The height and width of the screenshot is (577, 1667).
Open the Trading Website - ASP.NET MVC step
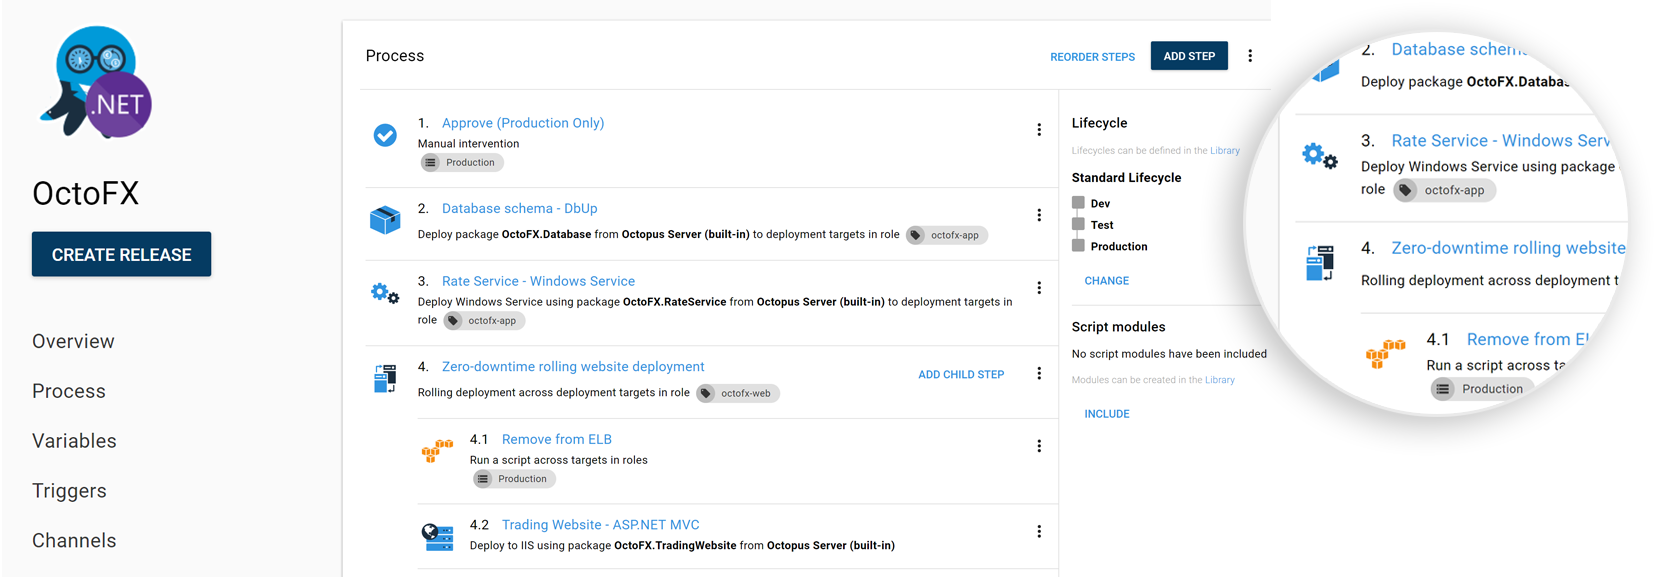pos(600,525)
